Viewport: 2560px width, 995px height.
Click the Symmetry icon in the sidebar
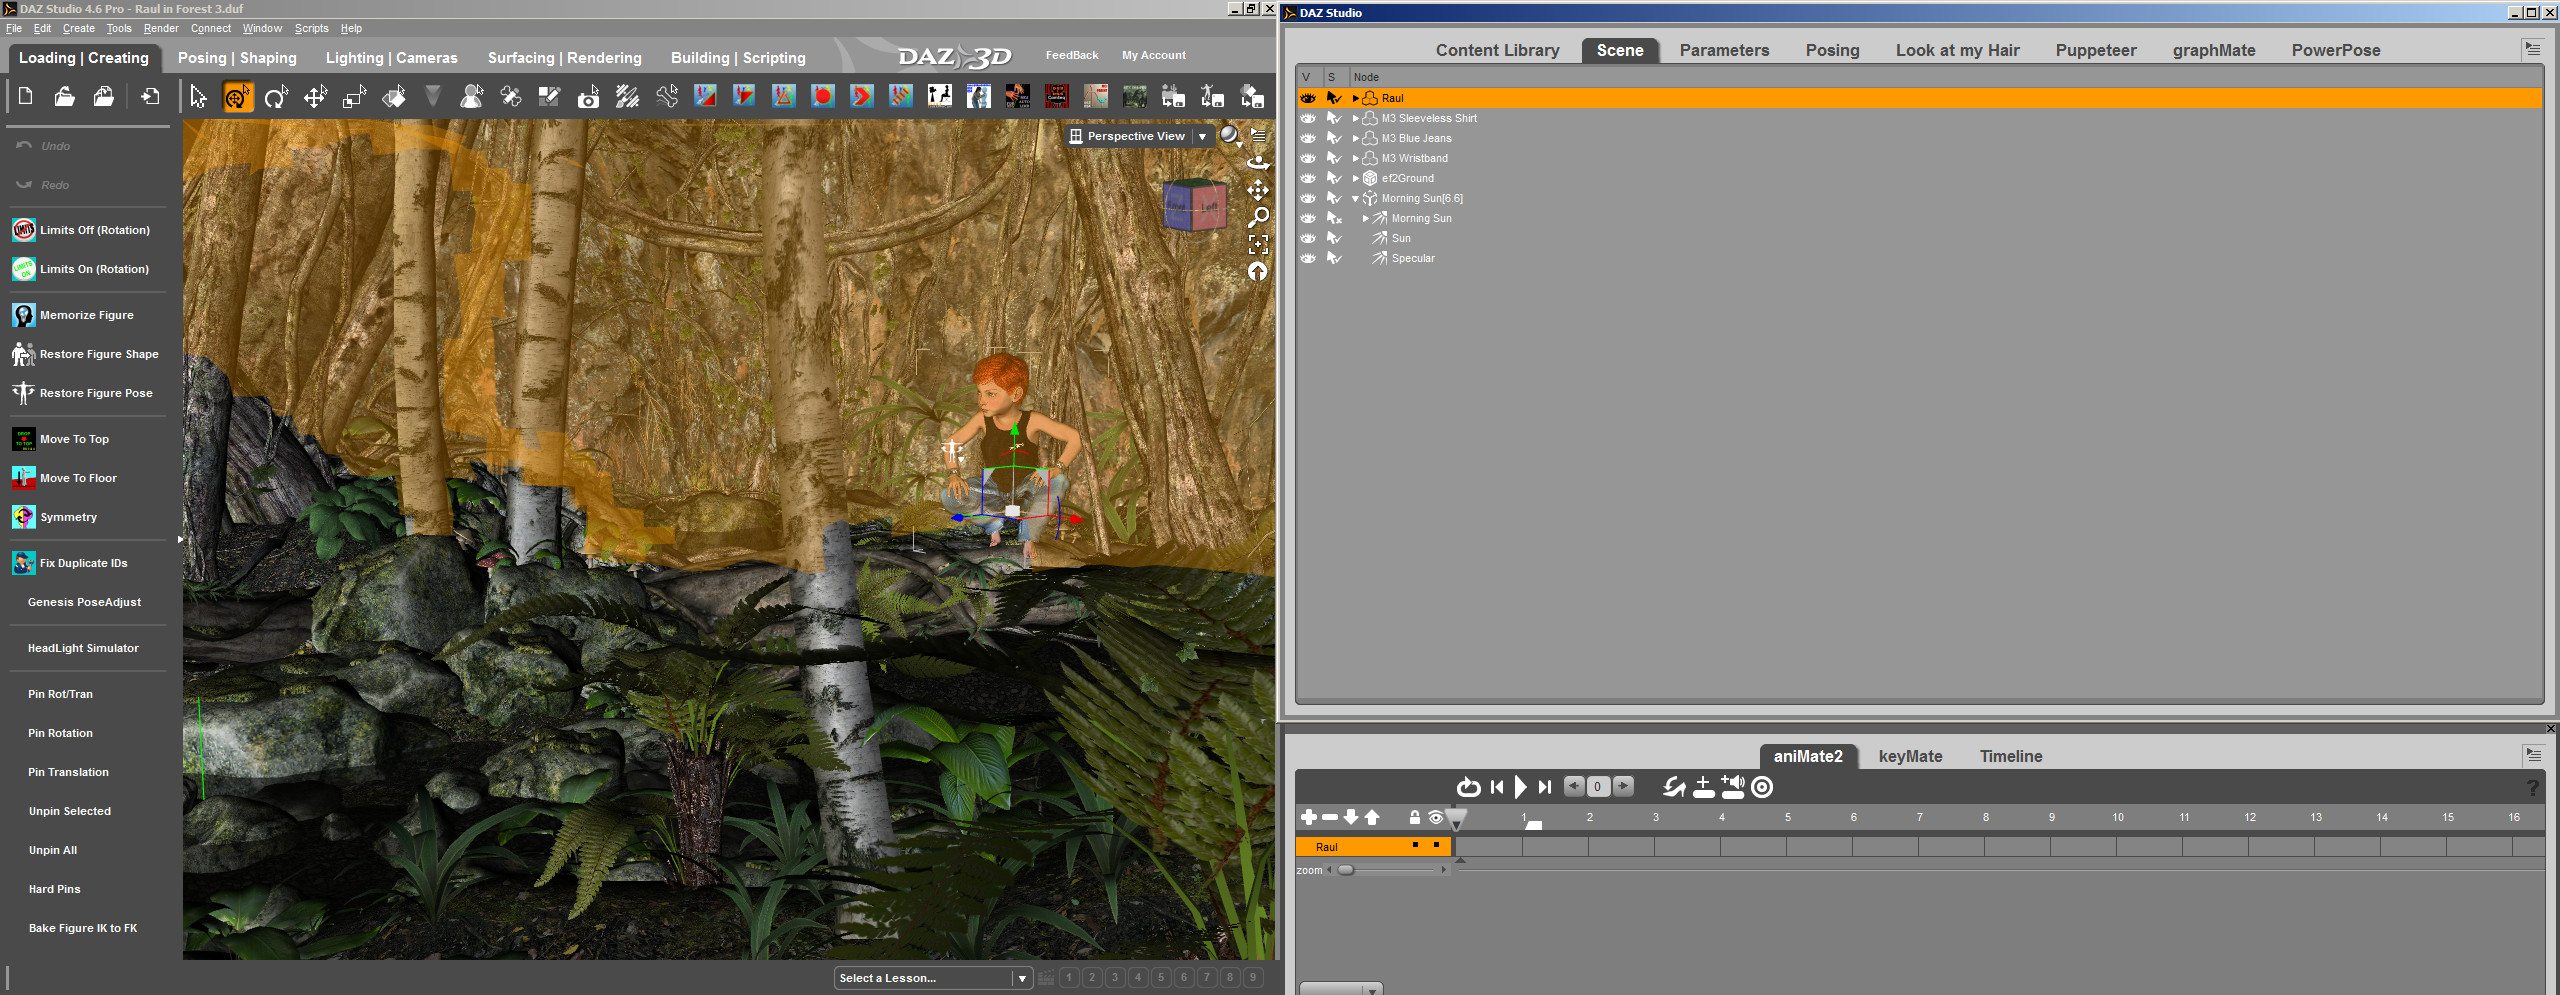pos(24,517)
